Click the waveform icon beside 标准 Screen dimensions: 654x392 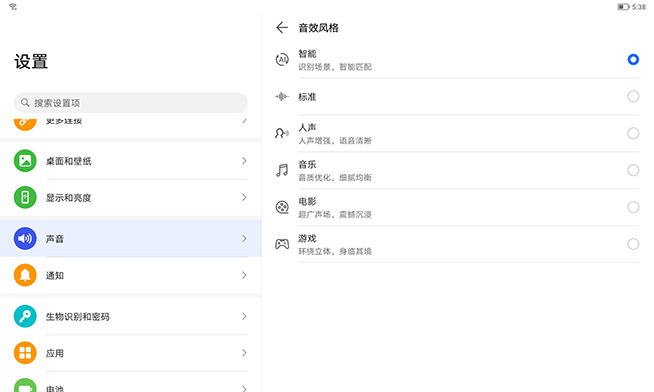point(282,97)
